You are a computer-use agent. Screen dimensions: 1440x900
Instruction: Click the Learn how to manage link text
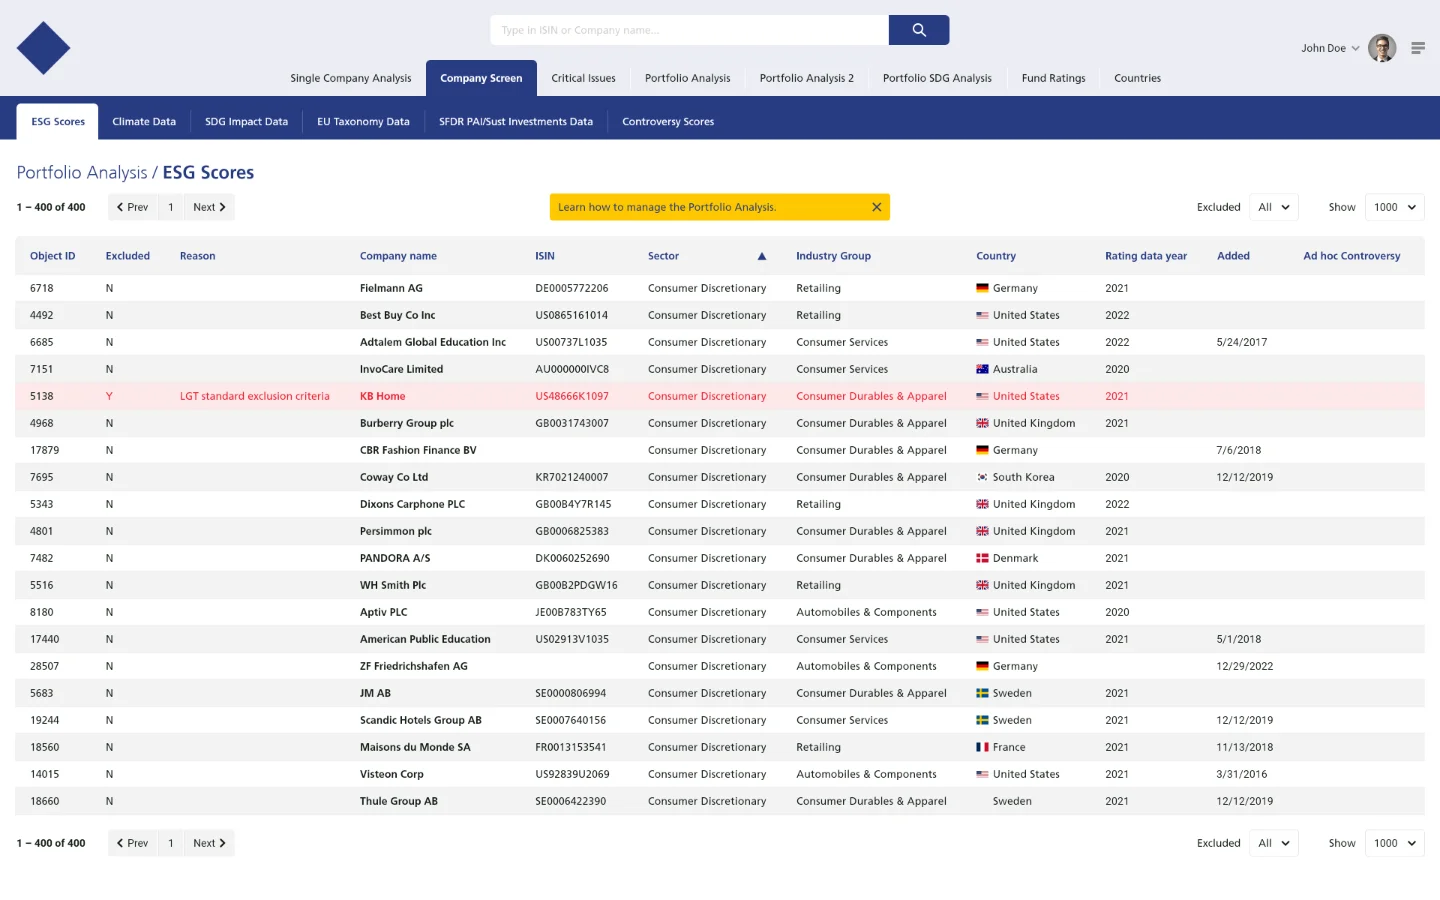tap(667, 207)
